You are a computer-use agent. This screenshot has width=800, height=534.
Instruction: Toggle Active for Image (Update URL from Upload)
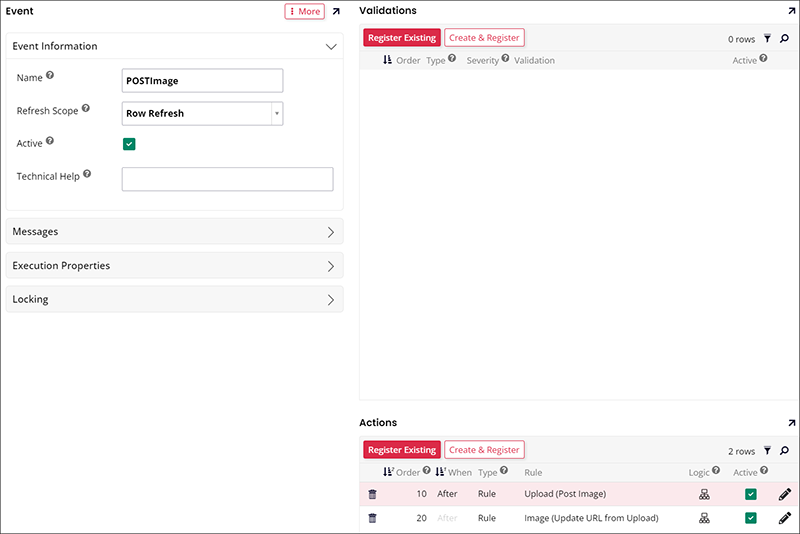coord(751,518)
